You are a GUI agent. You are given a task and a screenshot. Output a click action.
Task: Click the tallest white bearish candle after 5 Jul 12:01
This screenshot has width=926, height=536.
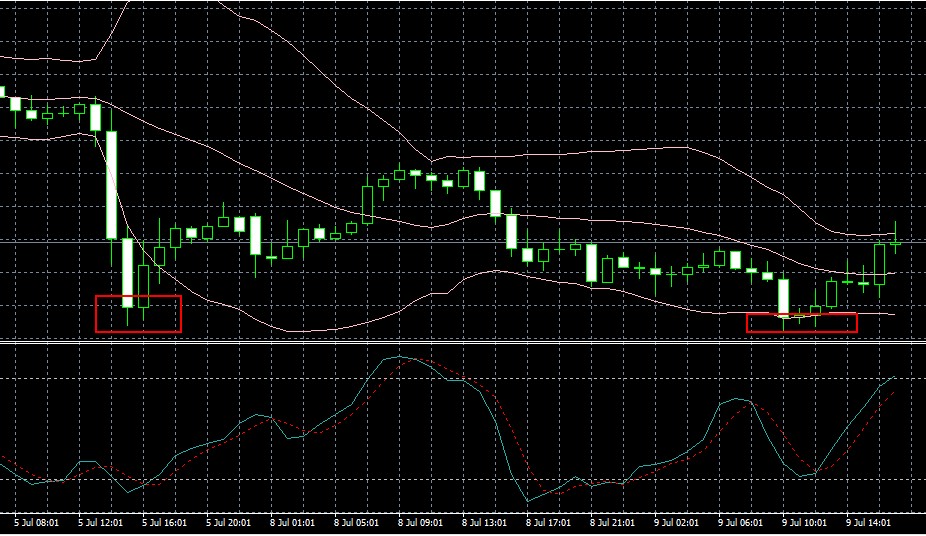click(111, 185)
